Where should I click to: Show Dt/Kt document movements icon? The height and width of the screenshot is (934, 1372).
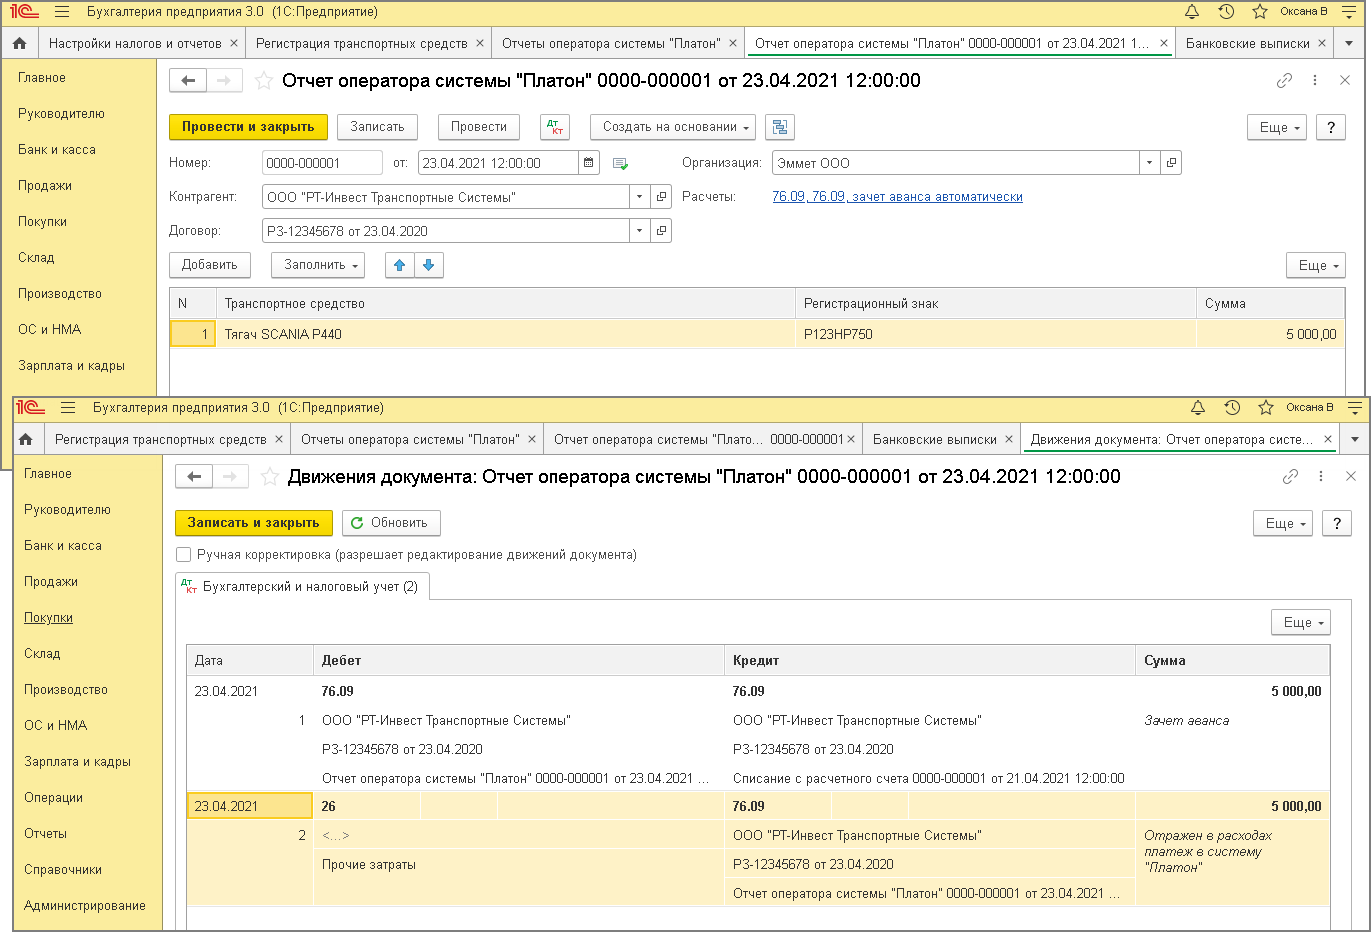(555, 127)
